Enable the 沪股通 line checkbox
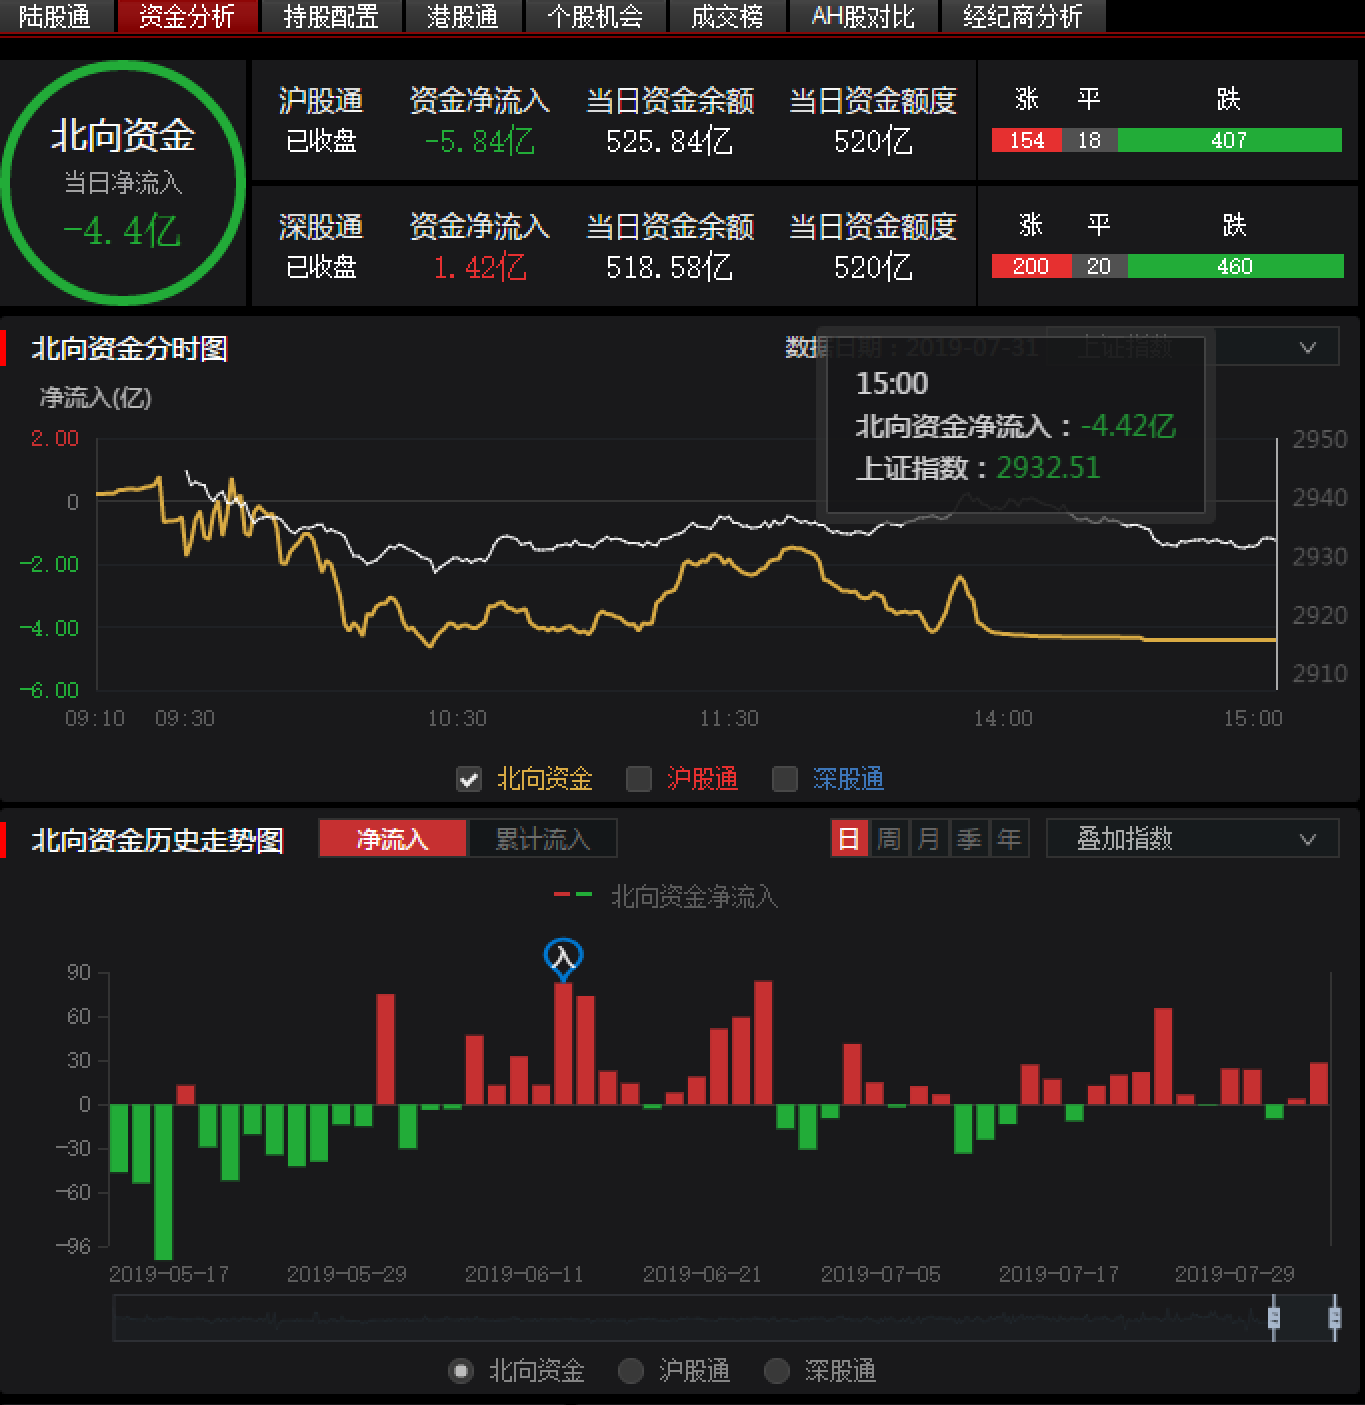Image resolution: width=1365 pixels, height=1405 pixels. click(638, 779)
